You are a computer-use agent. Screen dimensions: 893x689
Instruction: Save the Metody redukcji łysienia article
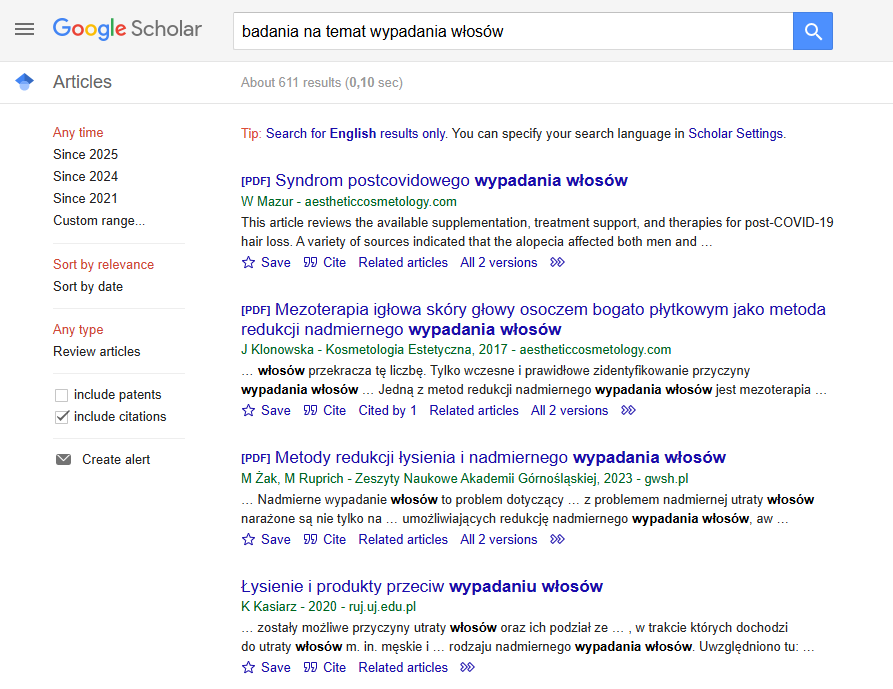pos(264,539)
